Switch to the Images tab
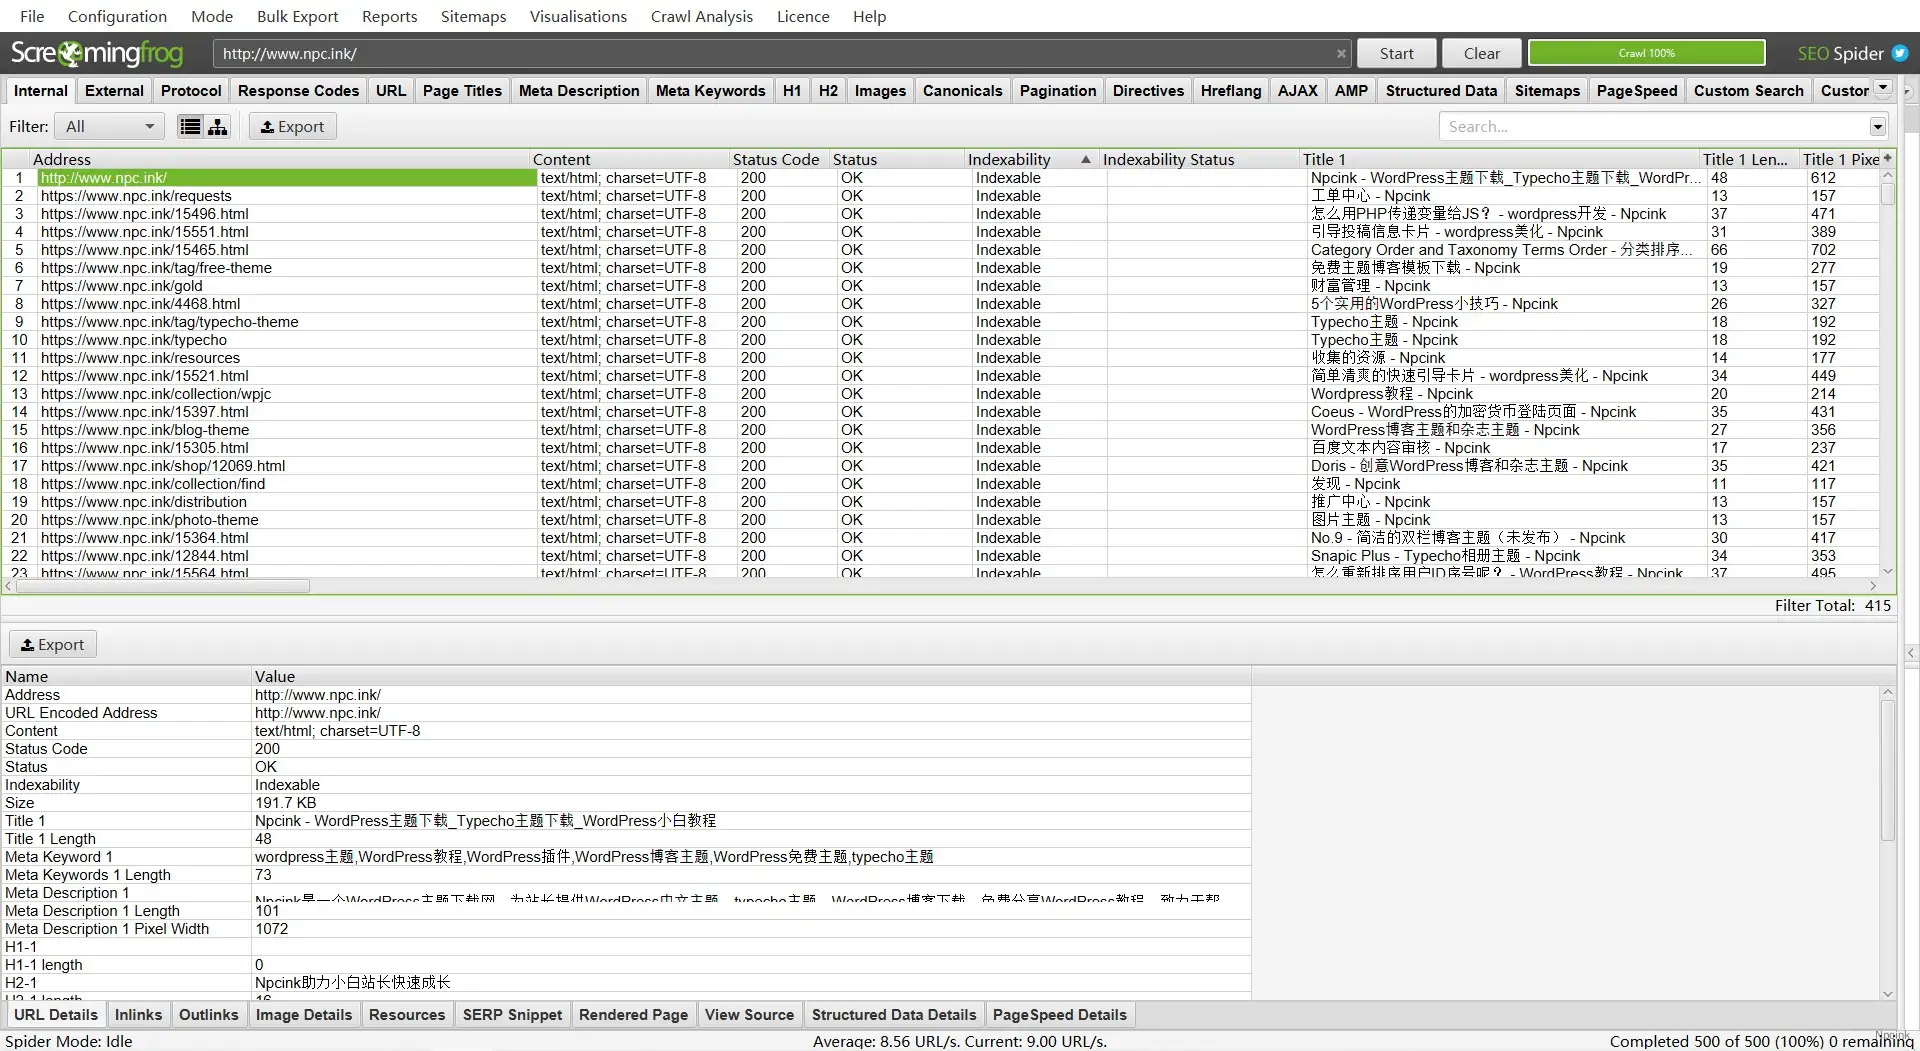Image resolution: width=1920 pixels, height=1051 pixels. 880,90
